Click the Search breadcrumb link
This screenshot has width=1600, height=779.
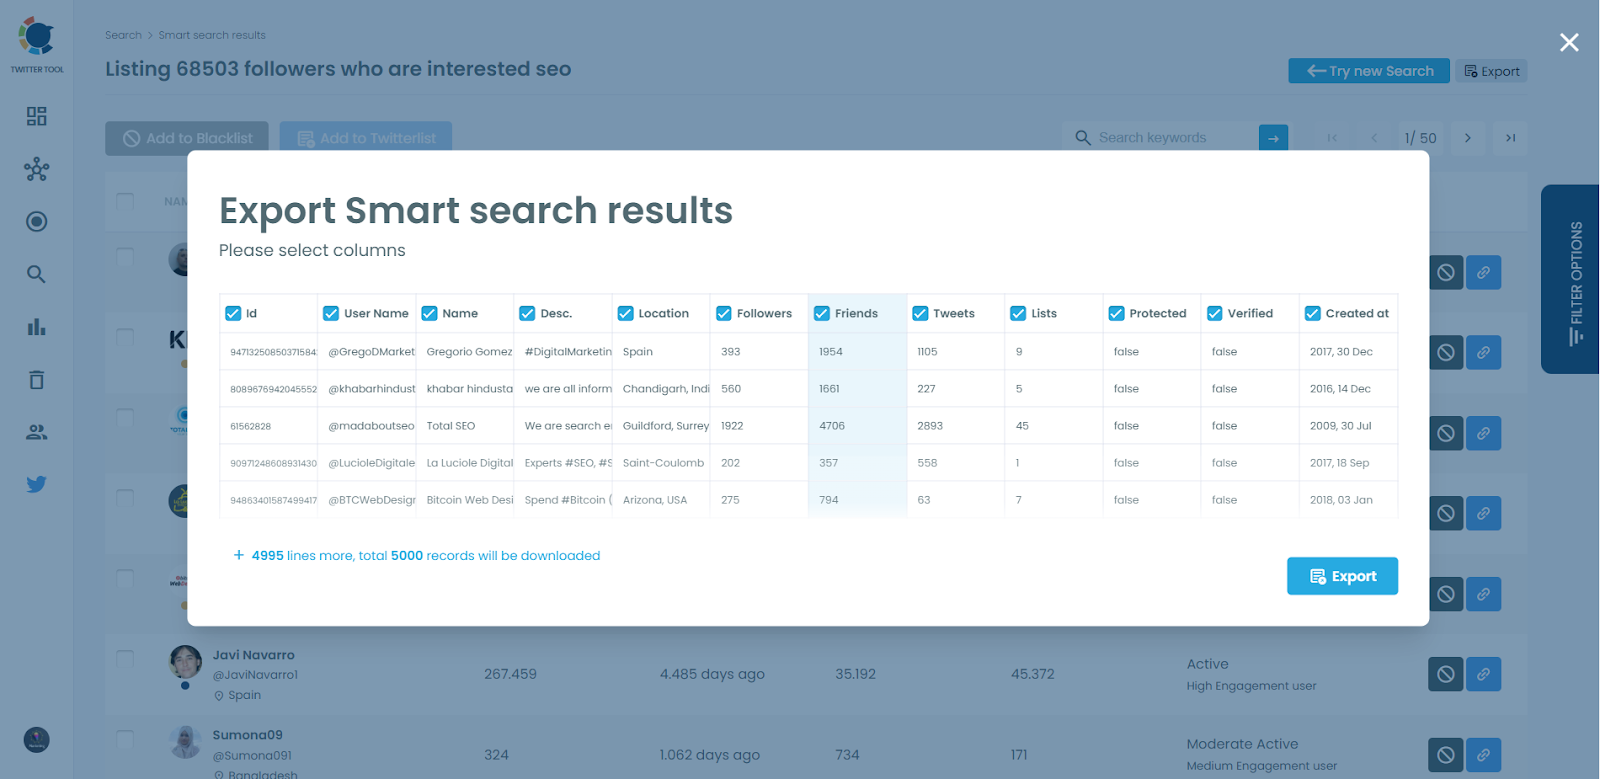(123, 35)
